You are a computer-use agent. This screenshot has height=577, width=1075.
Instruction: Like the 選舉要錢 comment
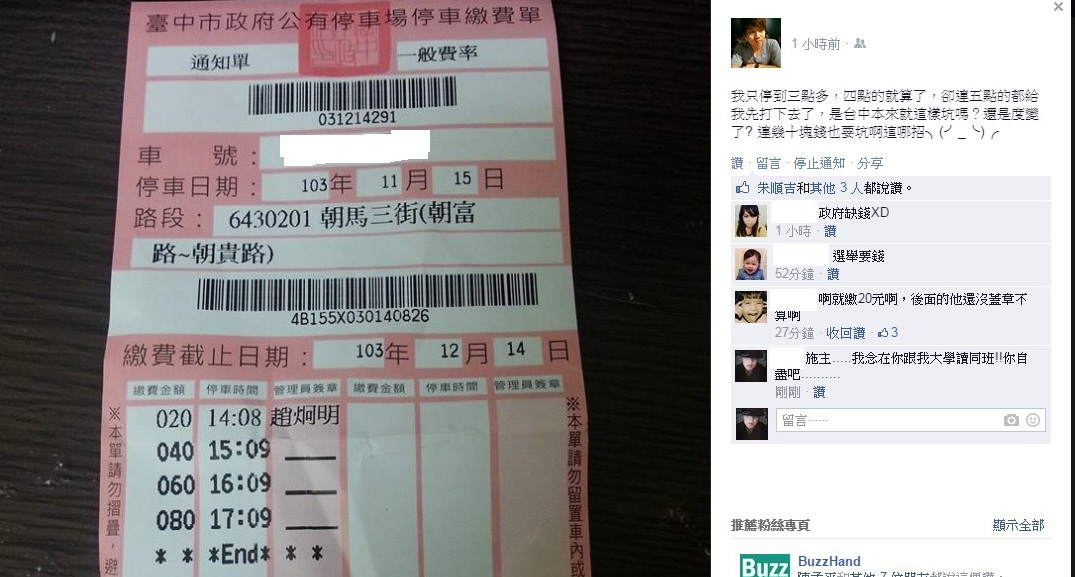tap(833, 273)
